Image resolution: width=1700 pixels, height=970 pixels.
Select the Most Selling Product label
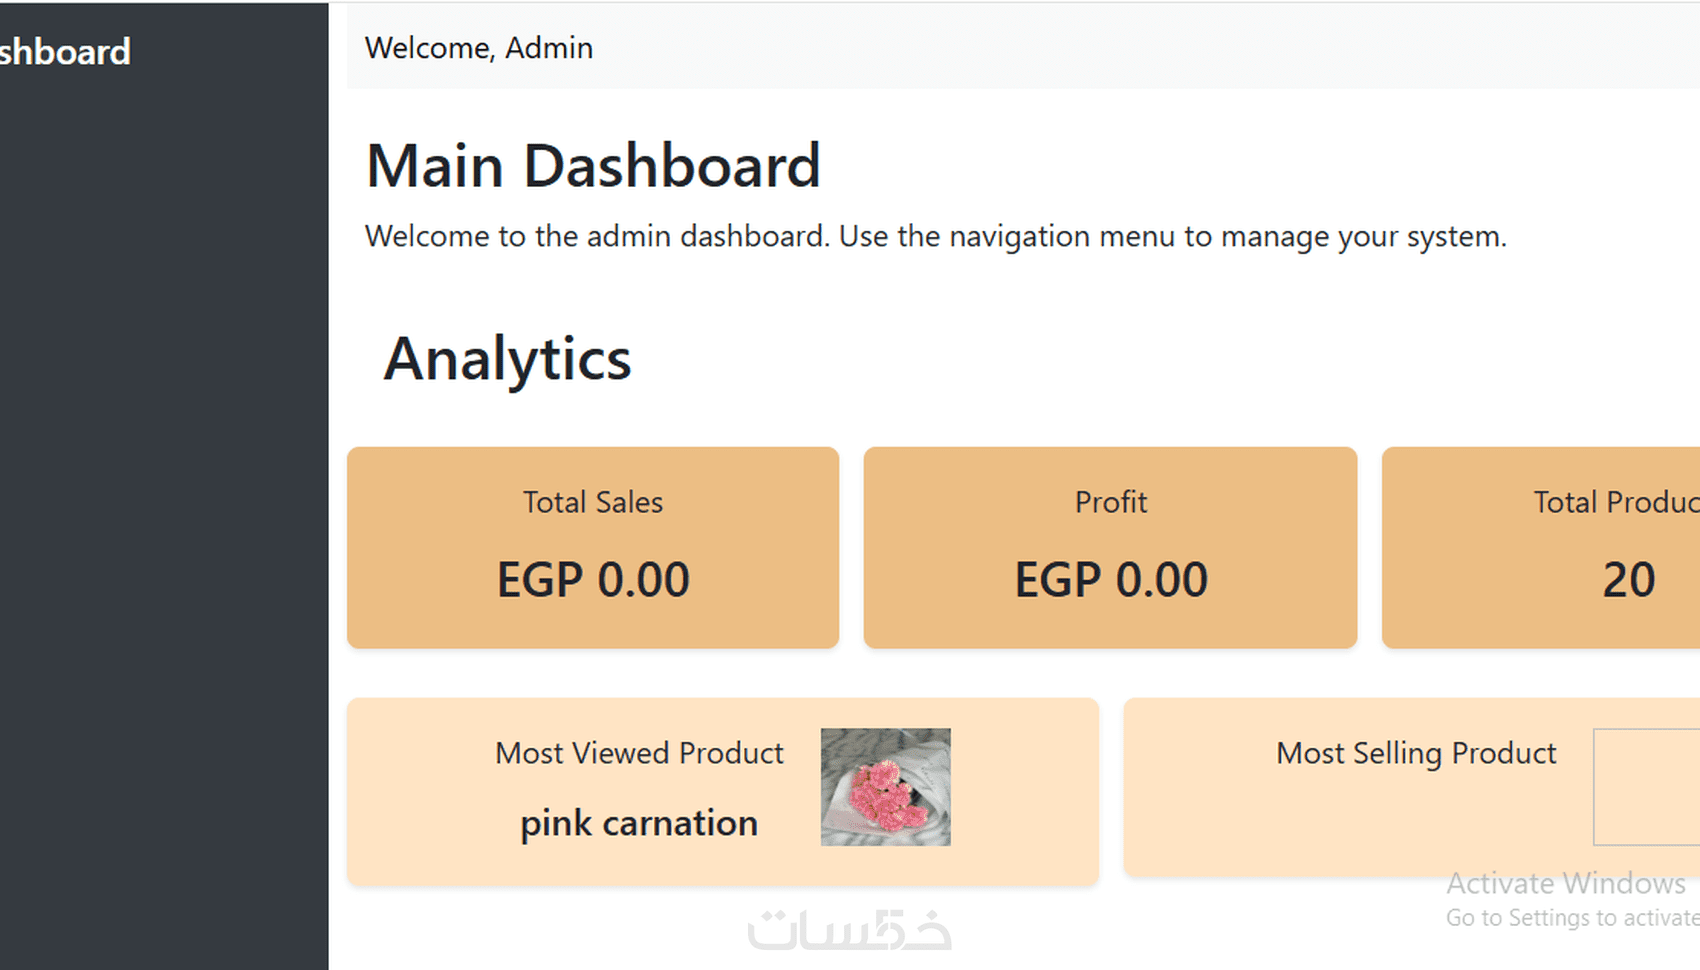pyautogui.click(x=1416, y=753)
